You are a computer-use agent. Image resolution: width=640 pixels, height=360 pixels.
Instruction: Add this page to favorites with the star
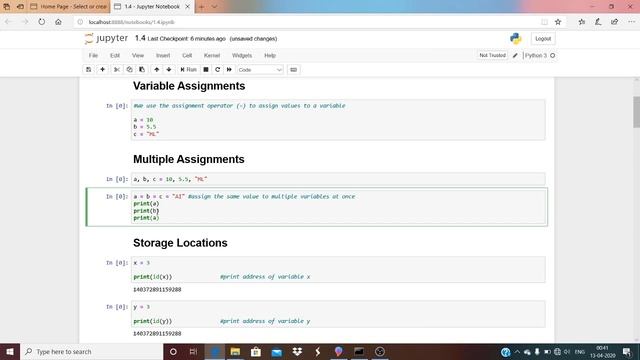pos(558,22)
